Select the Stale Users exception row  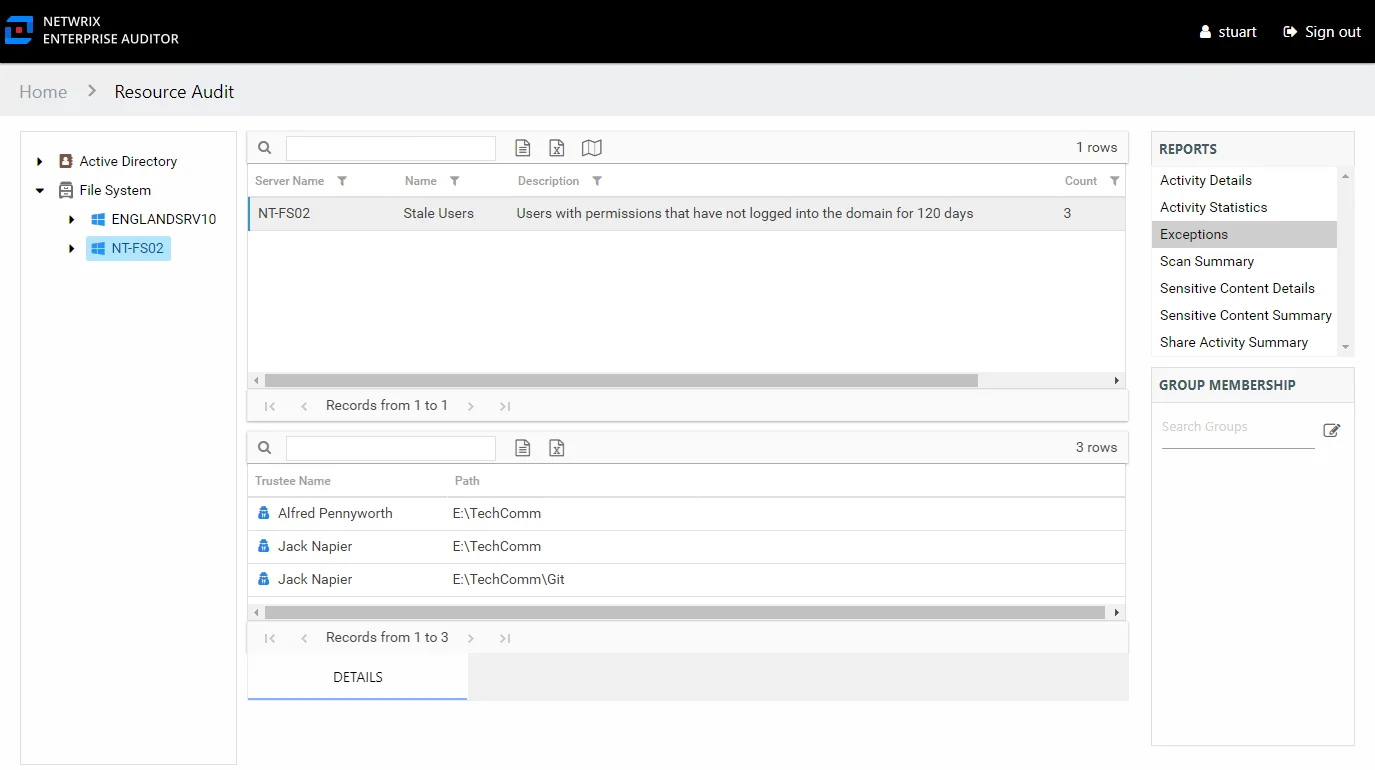click(686, 213)
